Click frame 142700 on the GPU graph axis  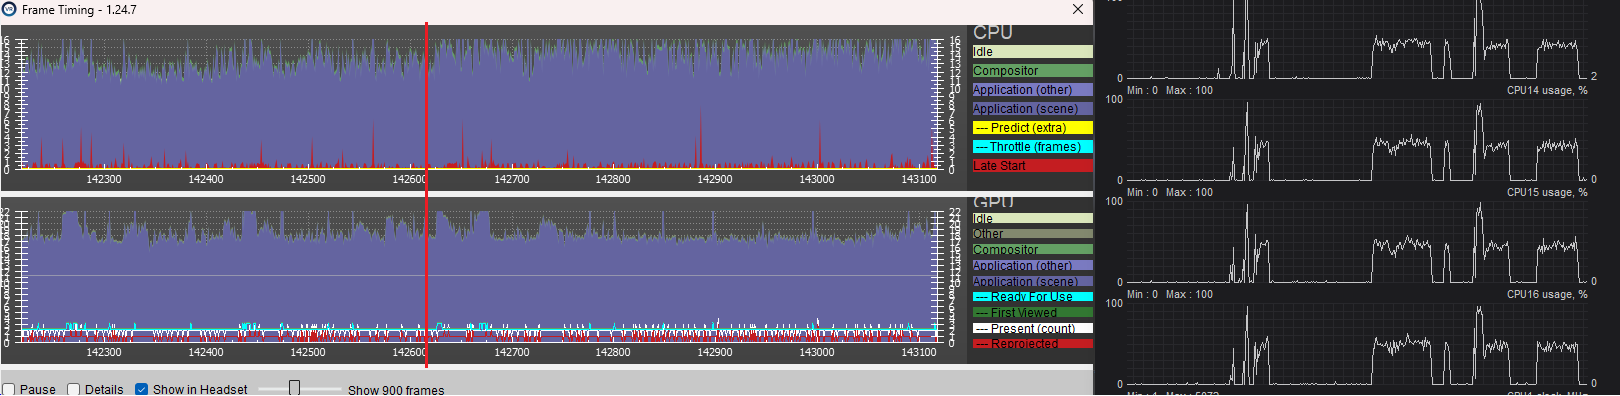click(x=512, y=353)
